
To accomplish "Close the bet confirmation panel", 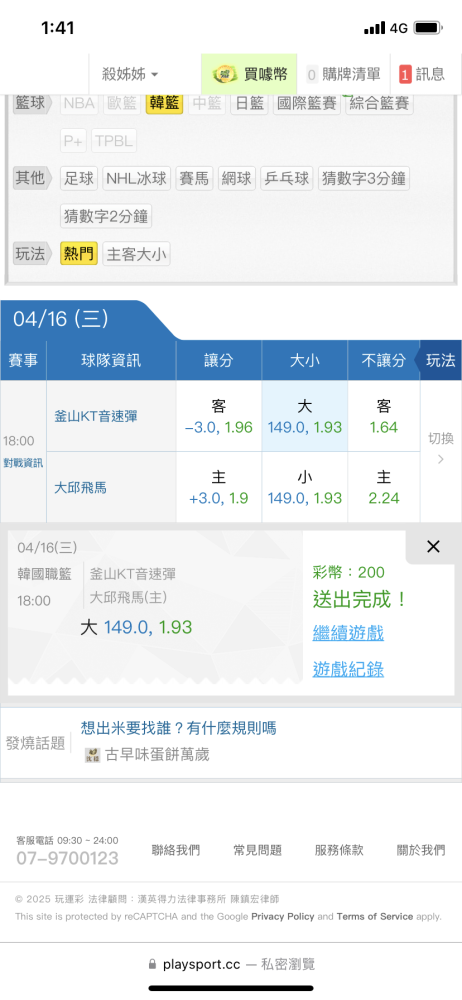I will (x=433, y=547).
